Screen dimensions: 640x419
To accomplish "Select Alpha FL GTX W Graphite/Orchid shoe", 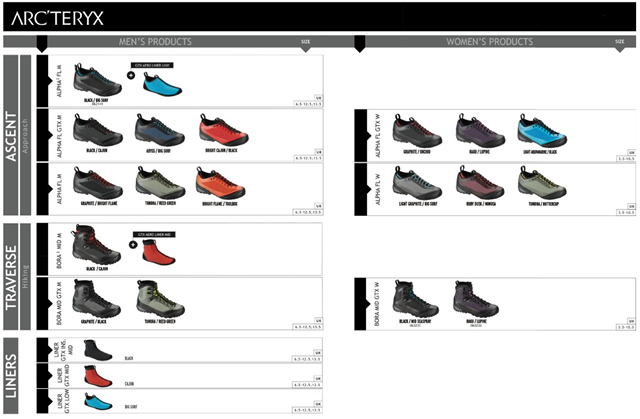I will [x=417, y=131].
